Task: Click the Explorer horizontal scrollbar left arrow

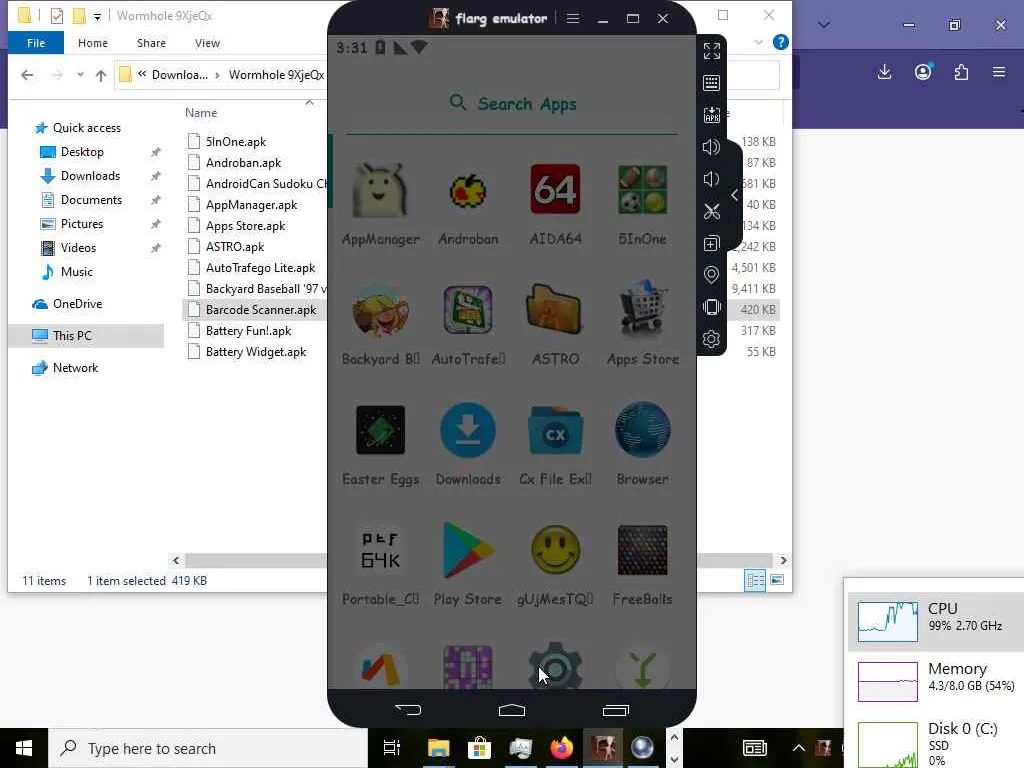Action: (x=176, y=560)
